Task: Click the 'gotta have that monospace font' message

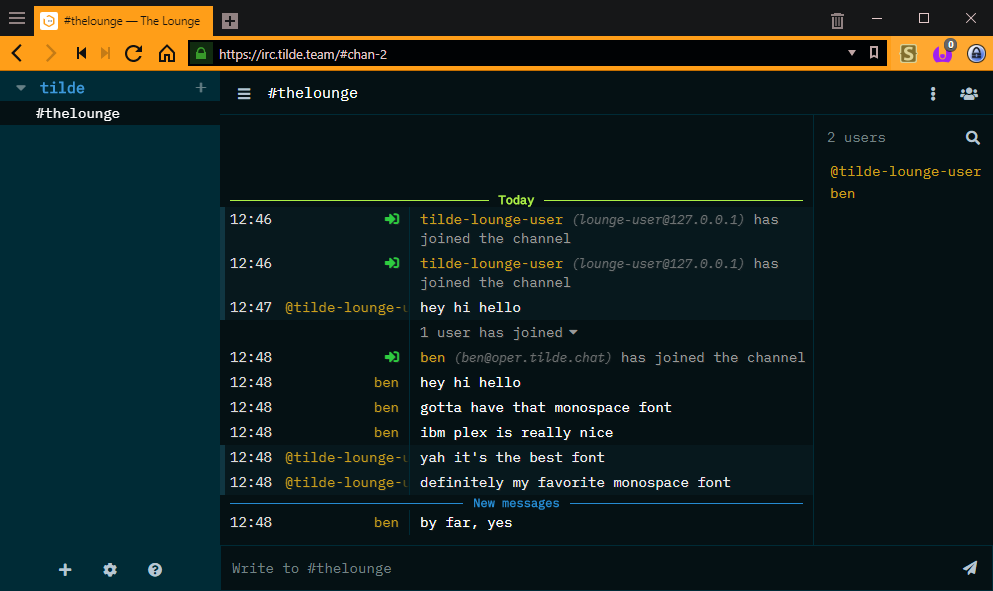Action: [x=545, y=407]
